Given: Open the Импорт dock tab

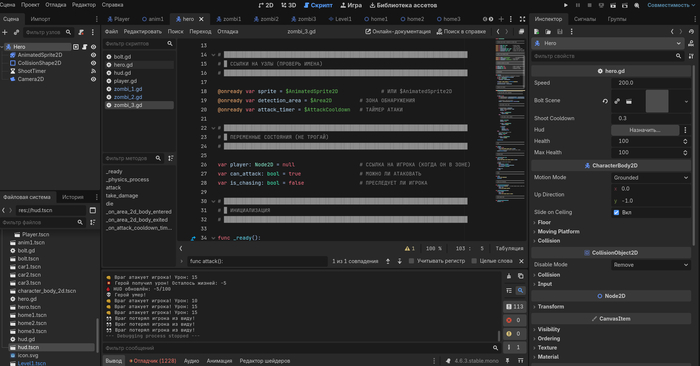Looking at the screenshot, I should point(41,19).
